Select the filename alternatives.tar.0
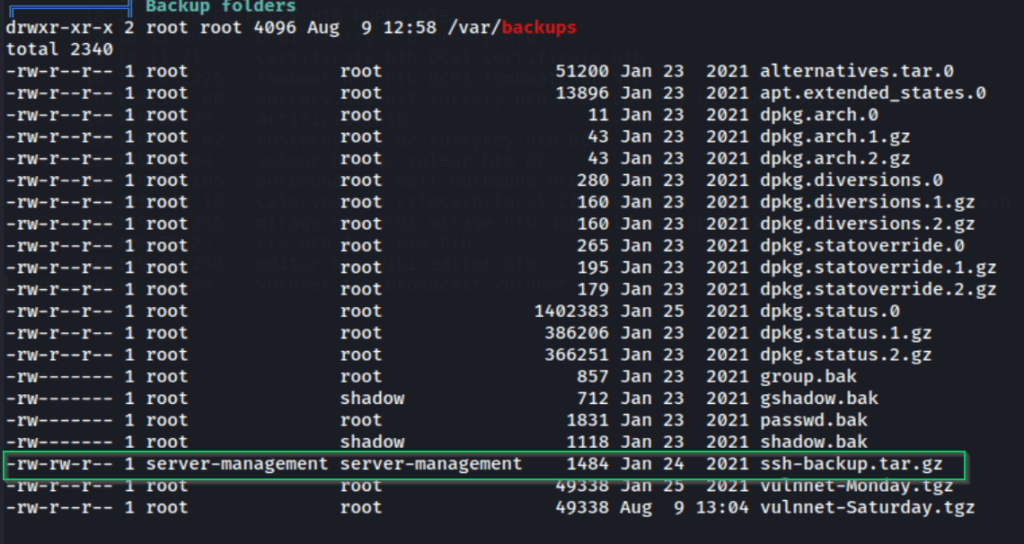The image size is (1024, 544). click(x=857, y=71)
